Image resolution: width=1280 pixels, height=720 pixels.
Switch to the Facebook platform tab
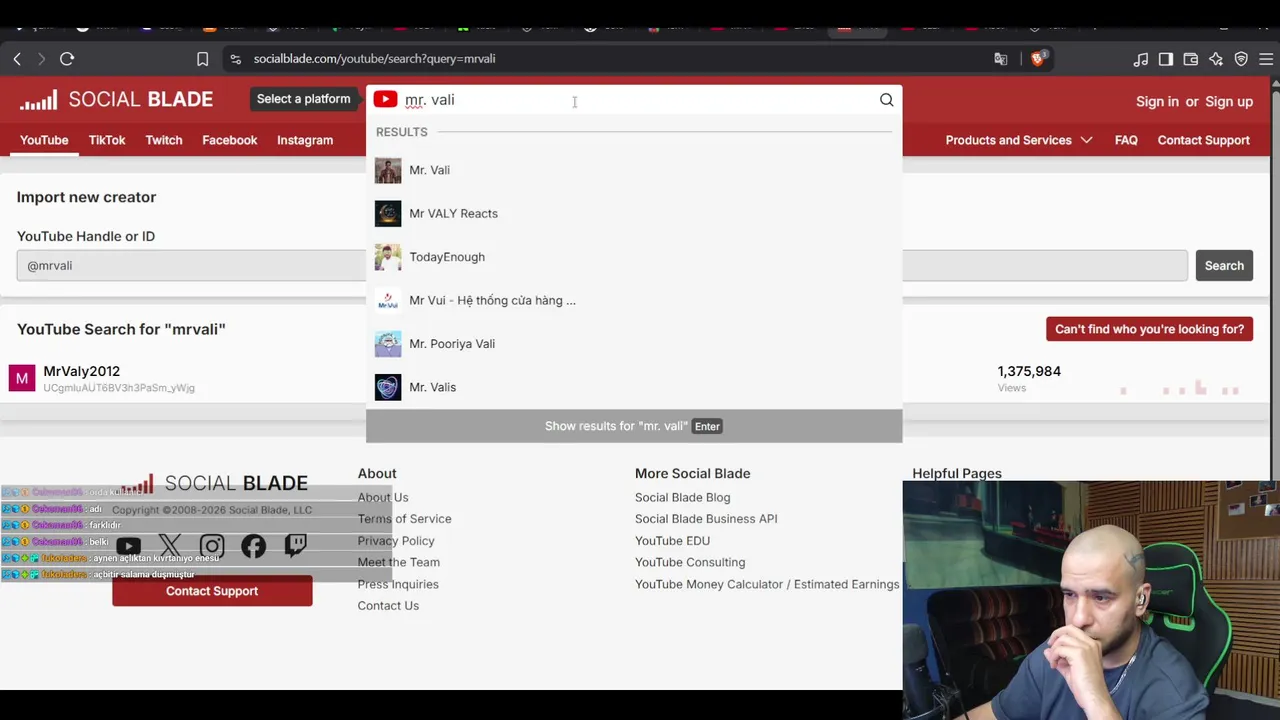click(230, 140)
